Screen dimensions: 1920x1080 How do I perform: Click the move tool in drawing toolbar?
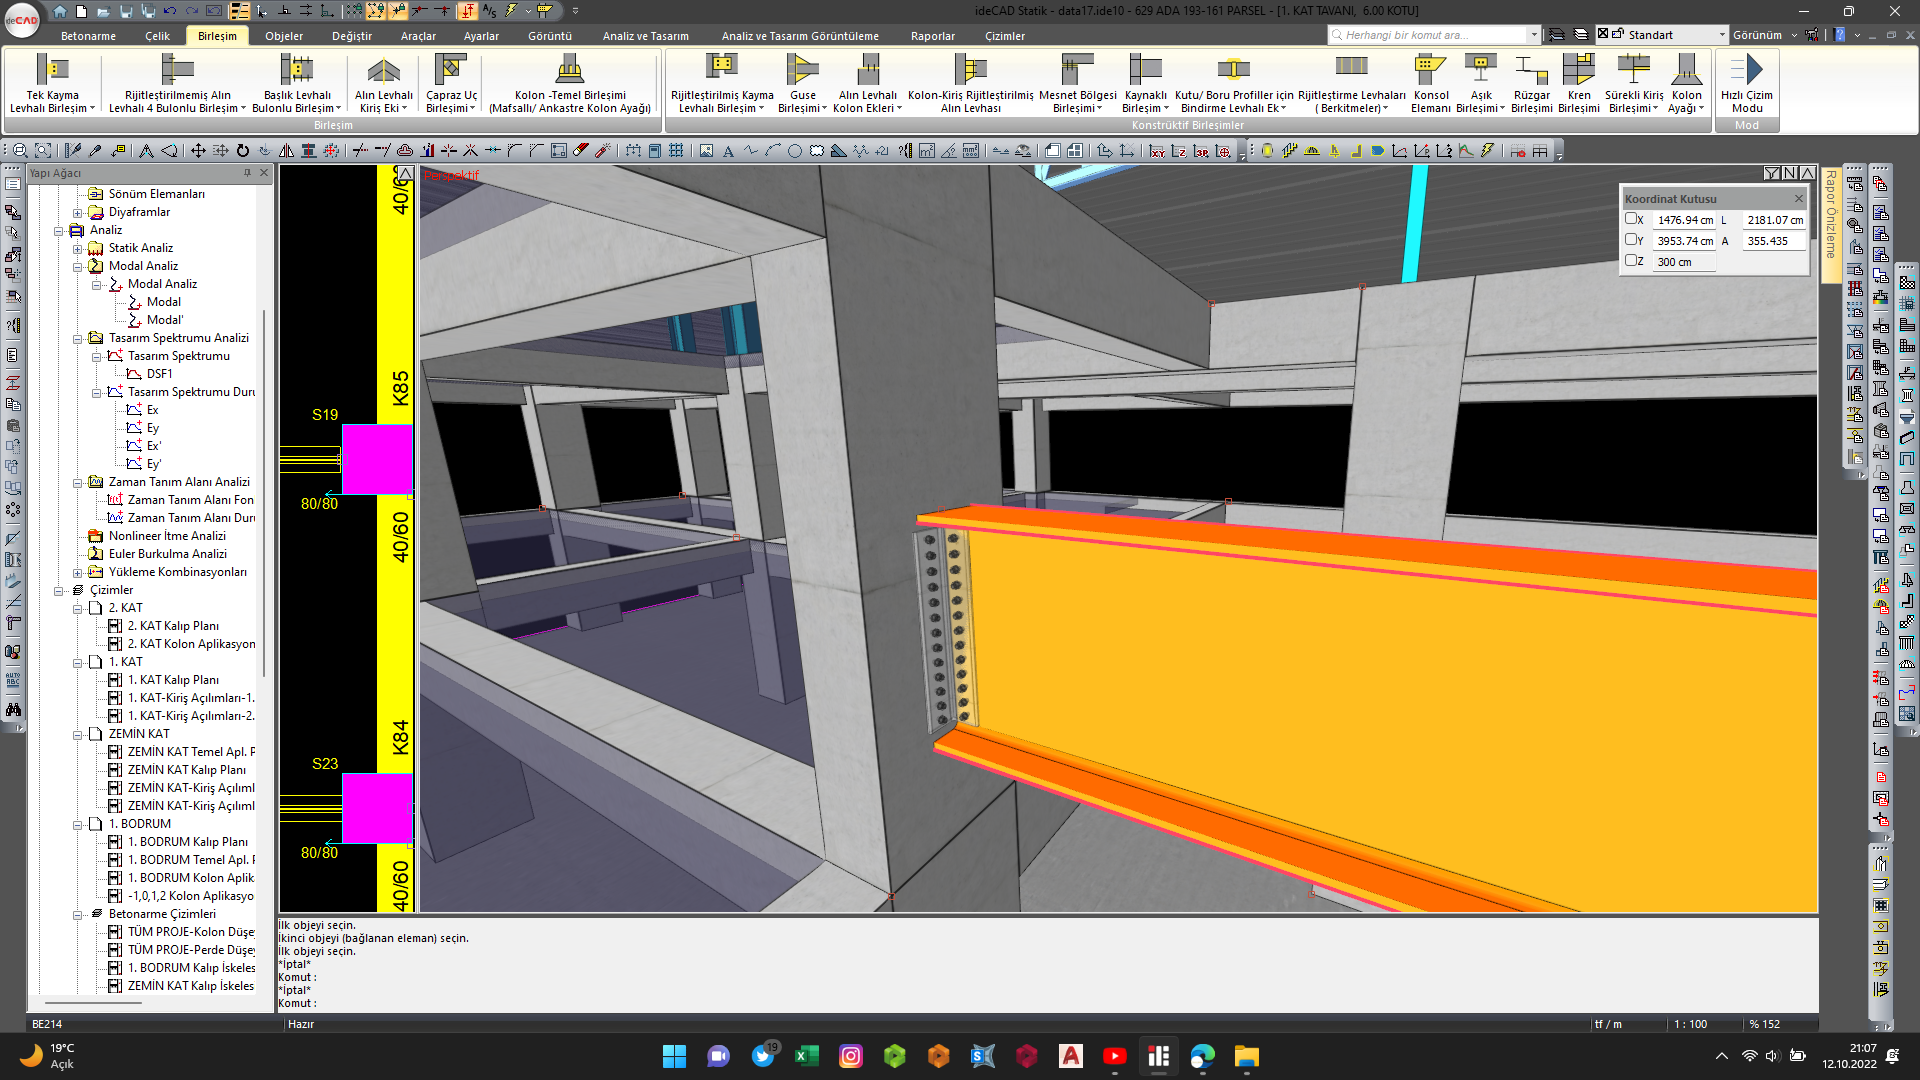pyautogui.click(x=198, y=151)
